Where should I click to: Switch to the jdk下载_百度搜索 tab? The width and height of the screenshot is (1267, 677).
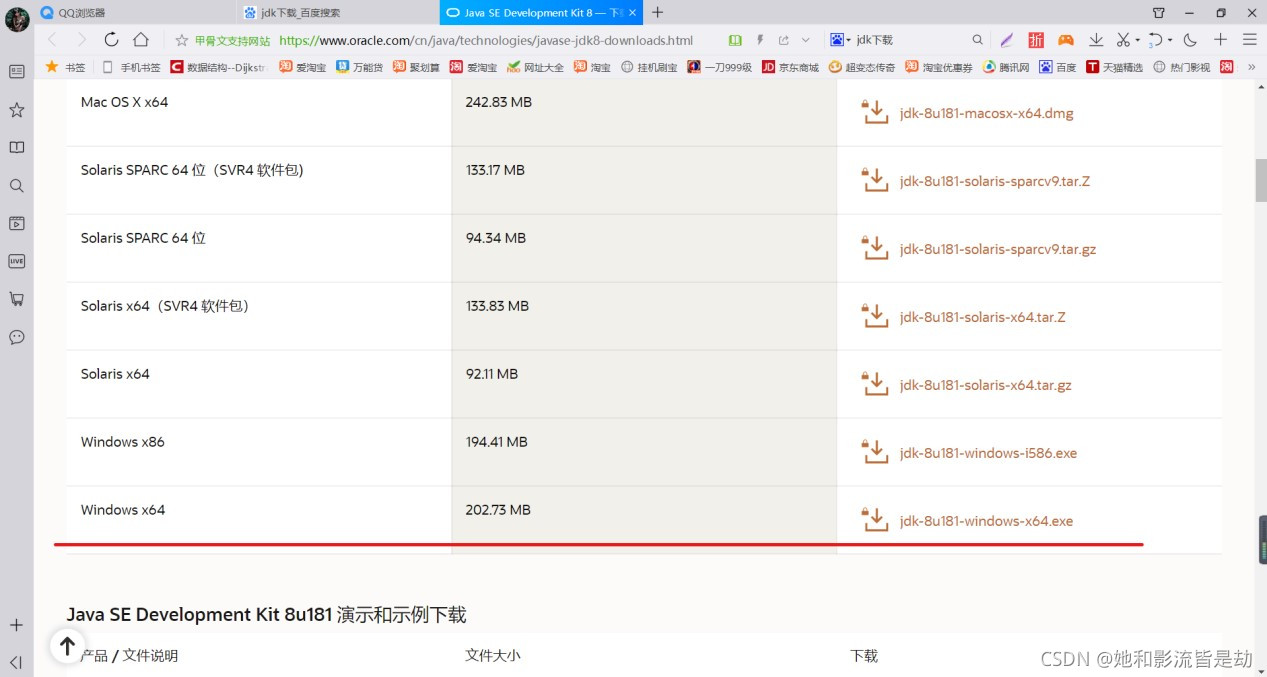point(337,12)
